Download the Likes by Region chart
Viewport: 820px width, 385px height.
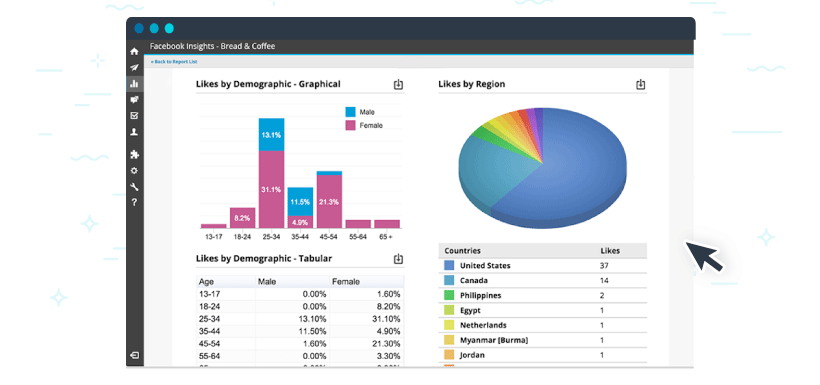[x=641, y=85]
